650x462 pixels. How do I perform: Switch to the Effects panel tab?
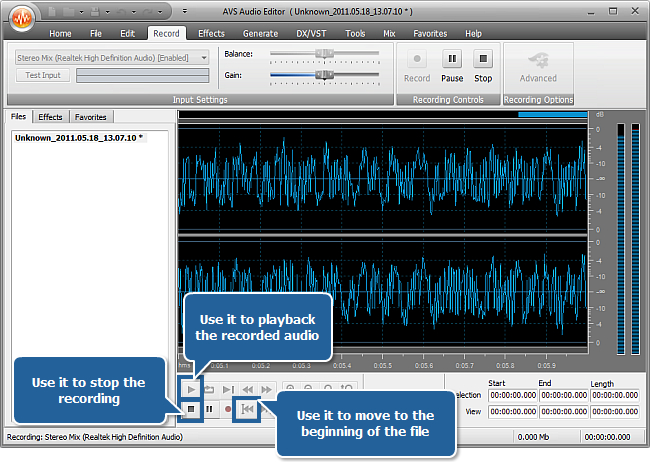tap(50, 117)
